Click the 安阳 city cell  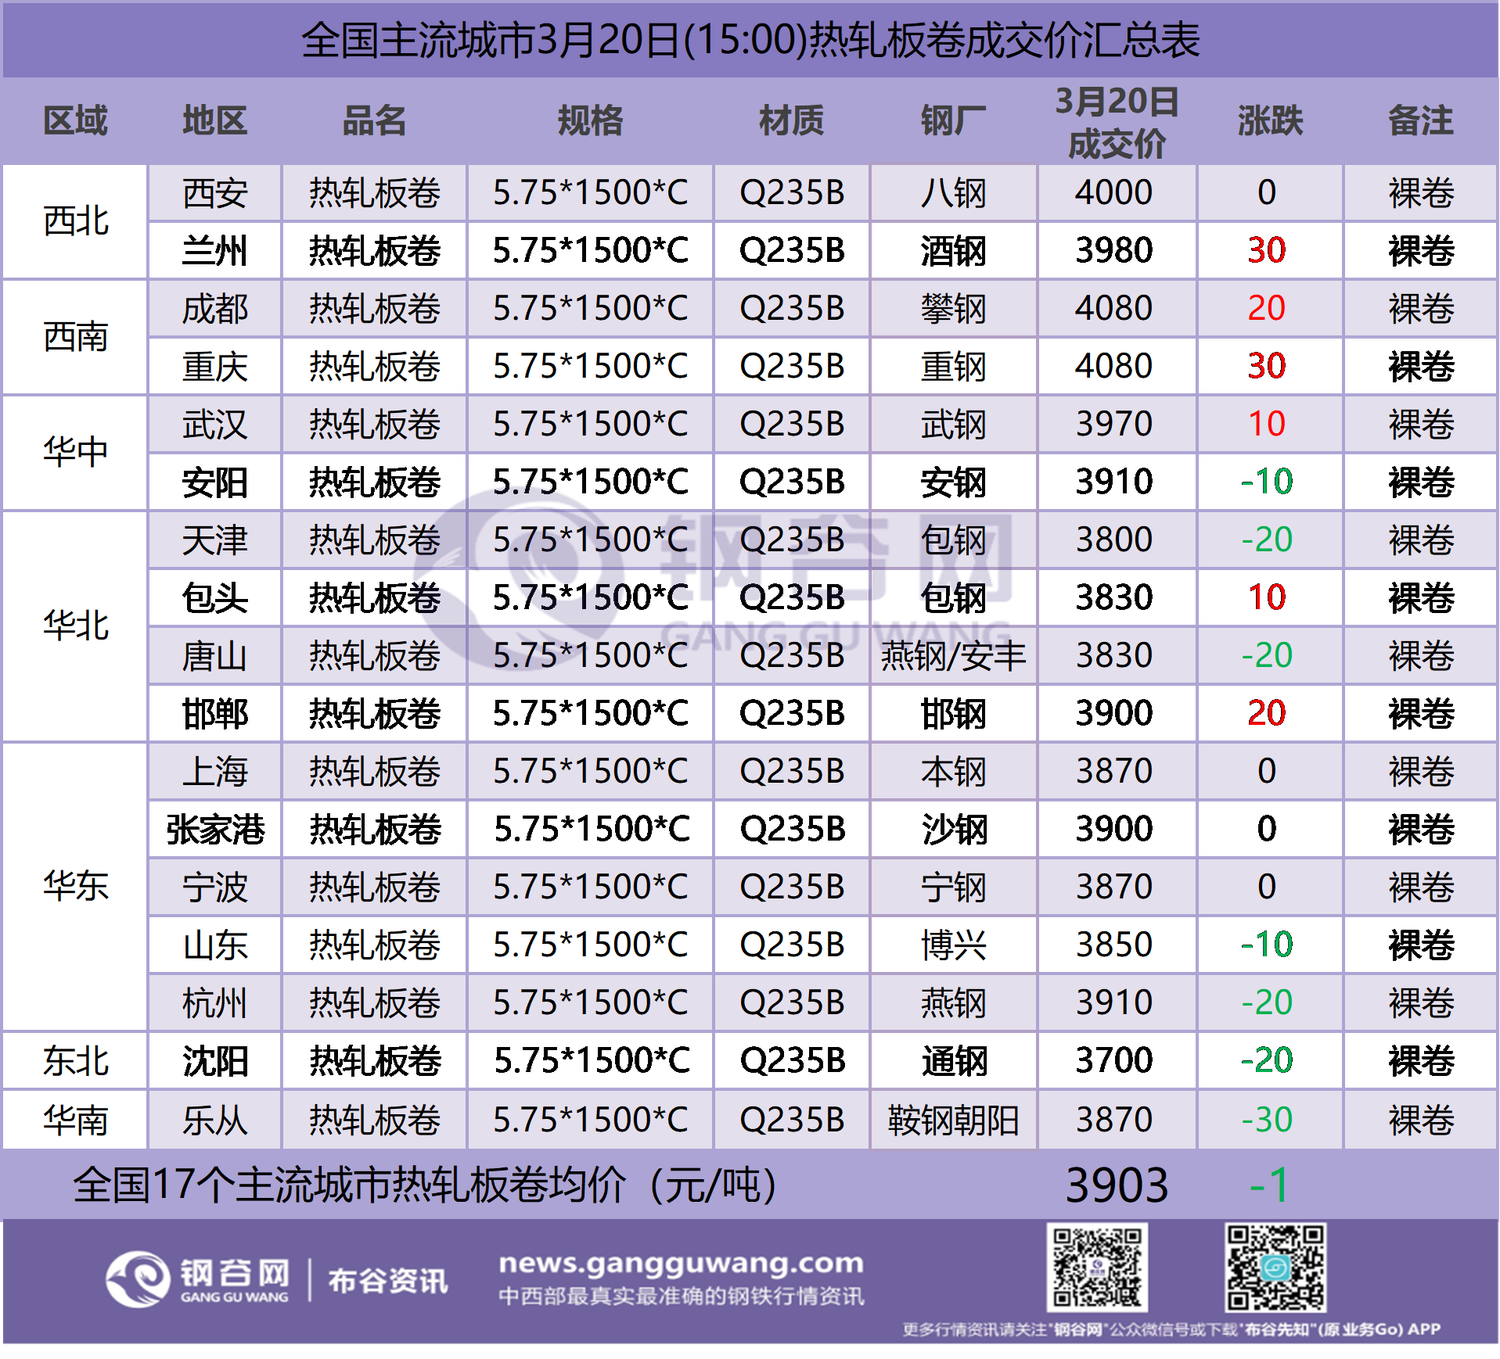(x=215, y=483)
